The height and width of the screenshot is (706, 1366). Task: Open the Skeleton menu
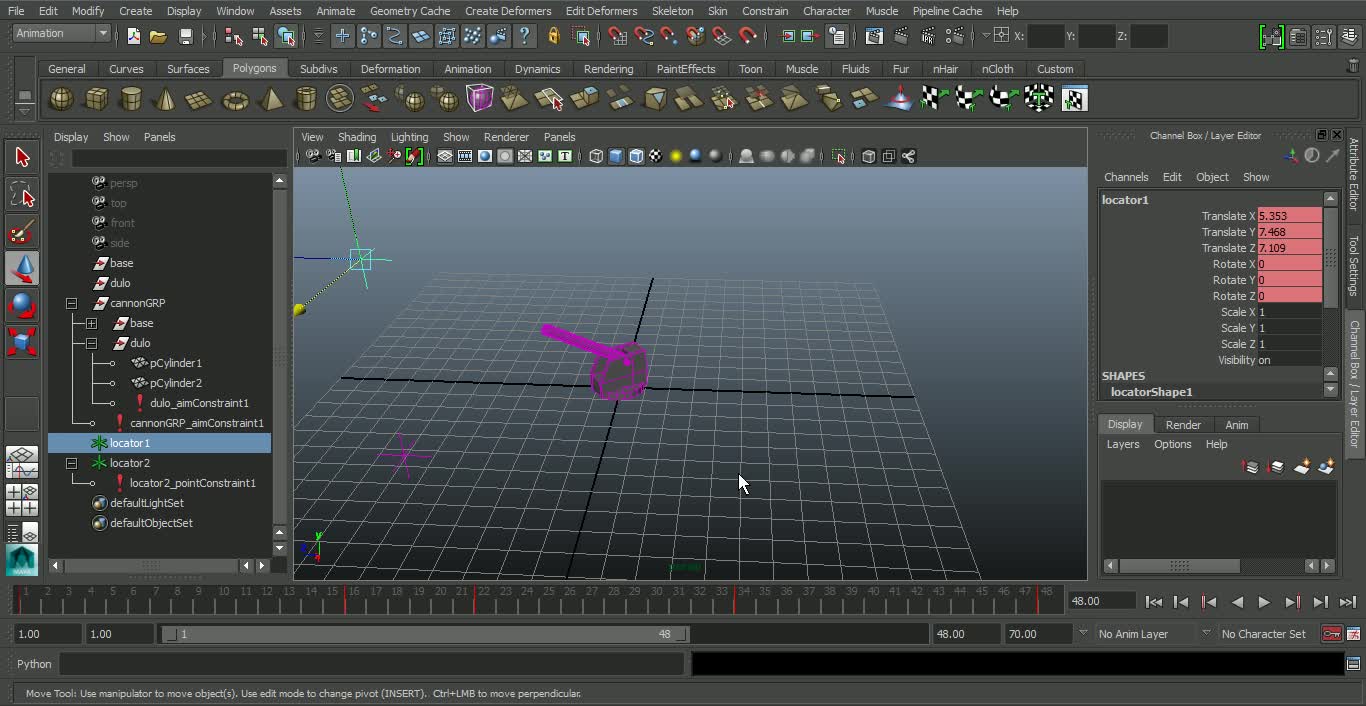pyautogui.click(x=672, y=11)
